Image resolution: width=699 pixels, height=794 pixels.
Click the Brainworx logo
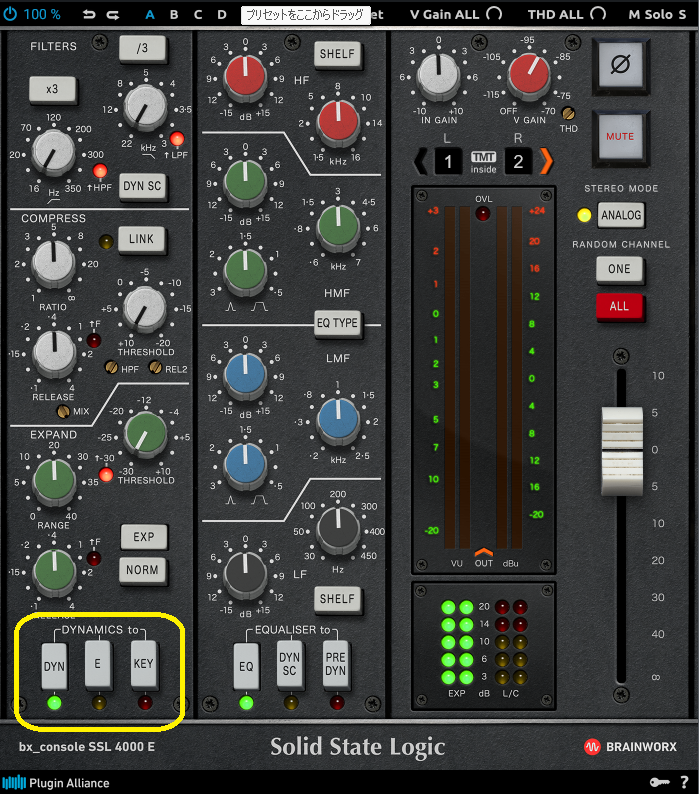click(x=630, y=747)
